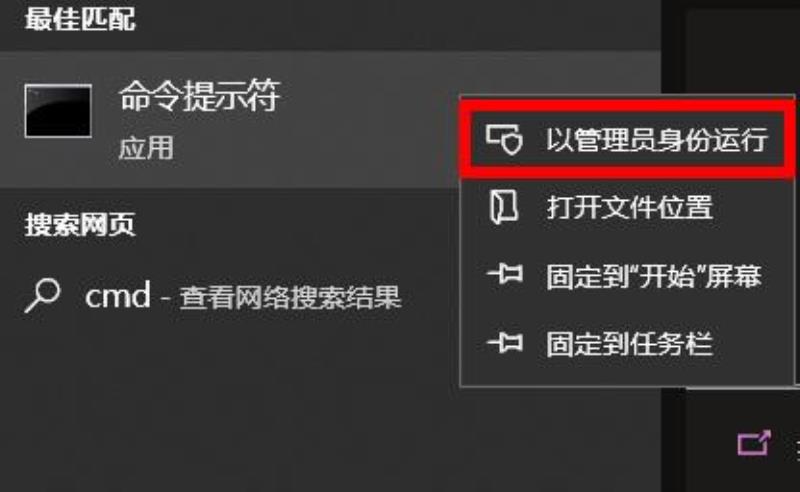Click the shield icon for run as administrator
This screenshot has width=800, height=492.
[504, 139]
